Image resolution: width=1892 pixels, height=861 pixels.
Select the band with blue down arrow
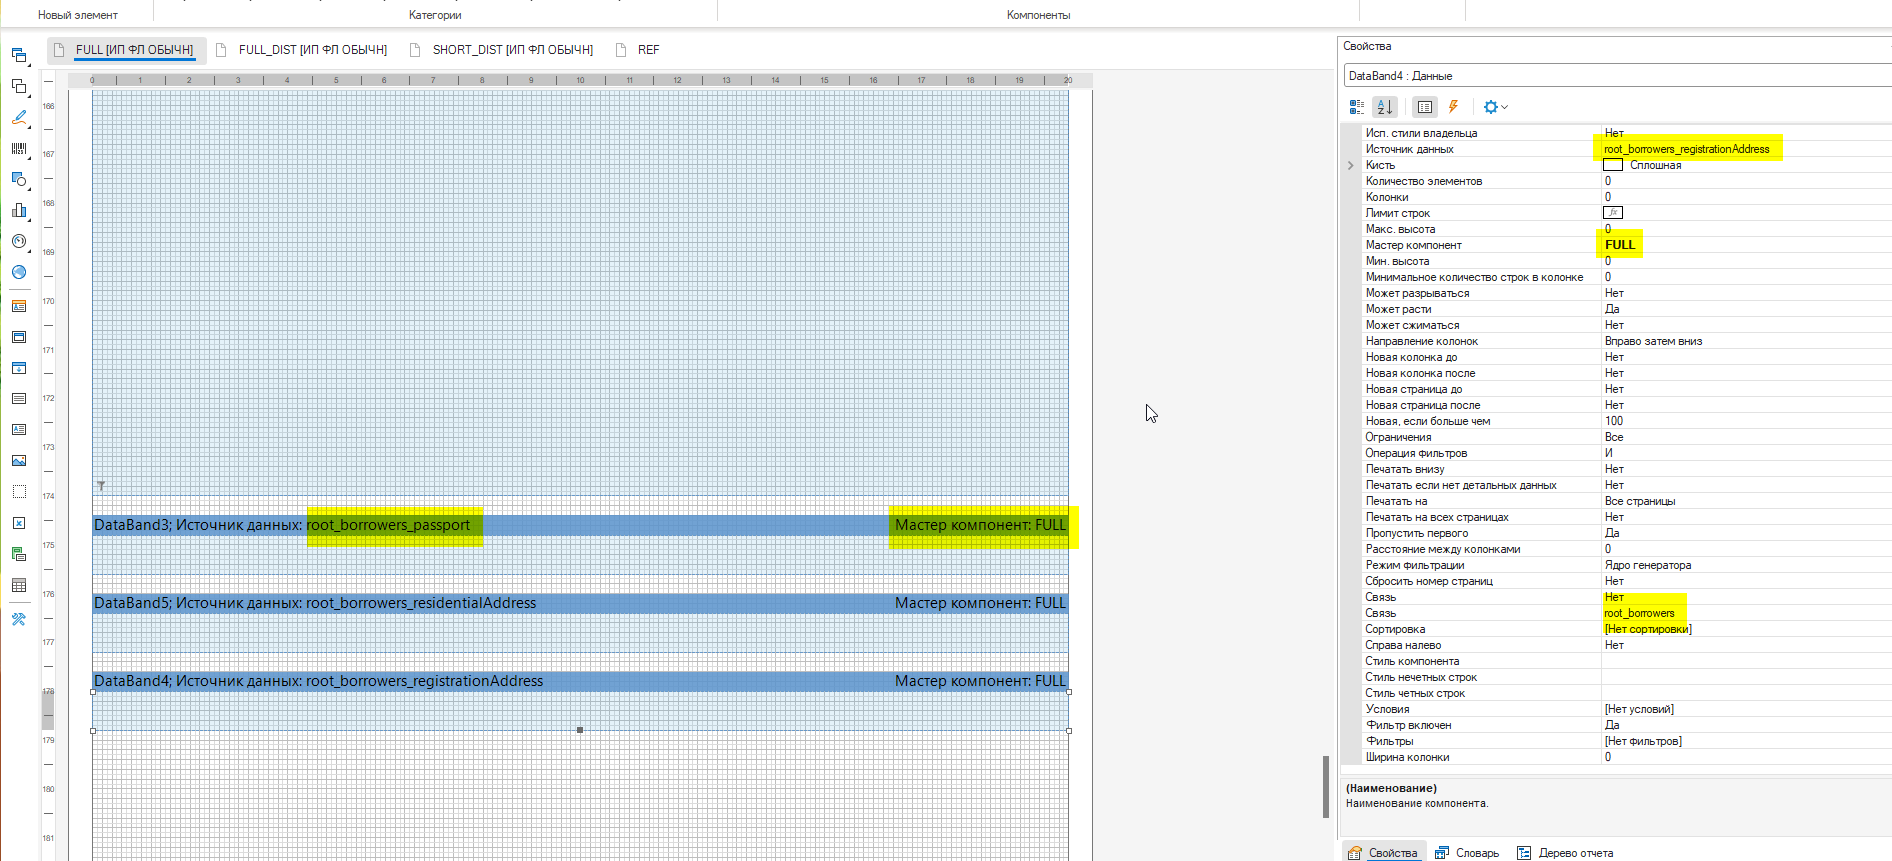coord(19,368)
